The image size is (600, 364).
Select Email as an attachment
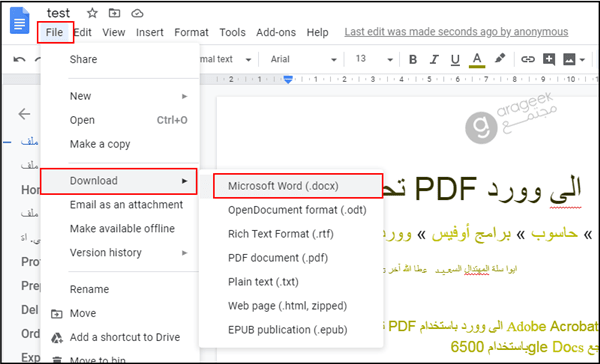119,205
